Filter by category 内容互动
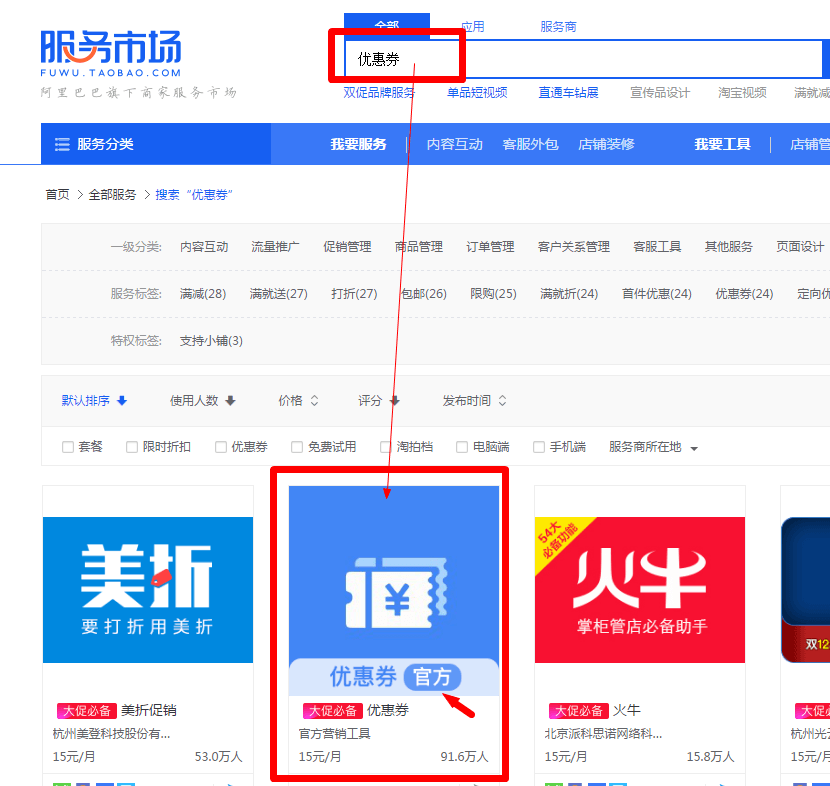Viewport: 830px width, 786px height. (x=204, y=247)
